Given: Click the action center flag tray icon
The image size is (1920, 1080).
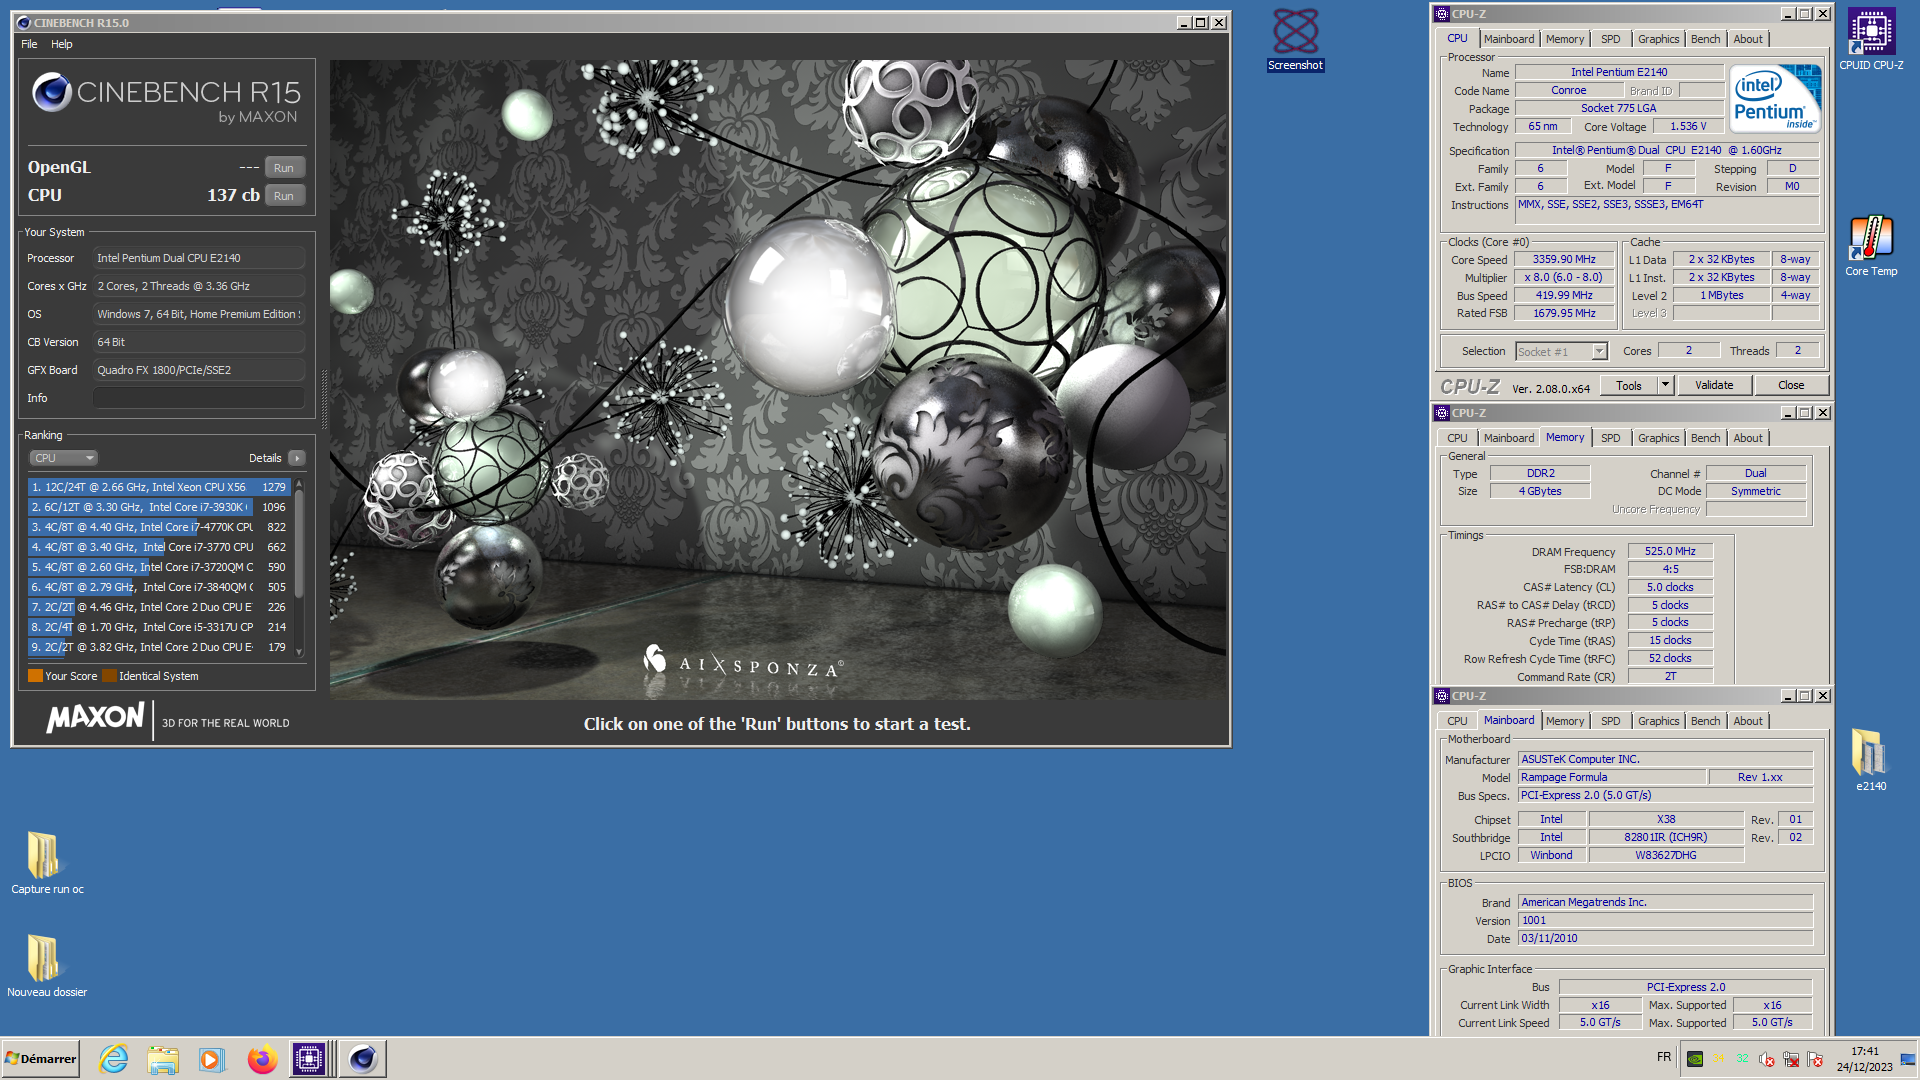Looking at the screenshot, I should (x=1815, y=1059).
